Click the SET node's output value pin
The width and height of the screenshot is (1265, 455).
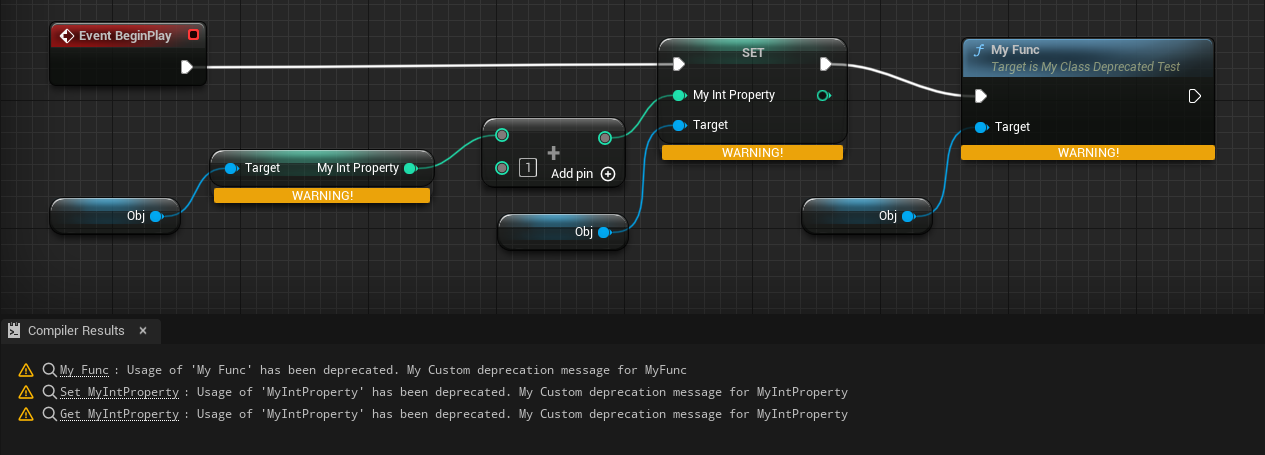[823, 96]
